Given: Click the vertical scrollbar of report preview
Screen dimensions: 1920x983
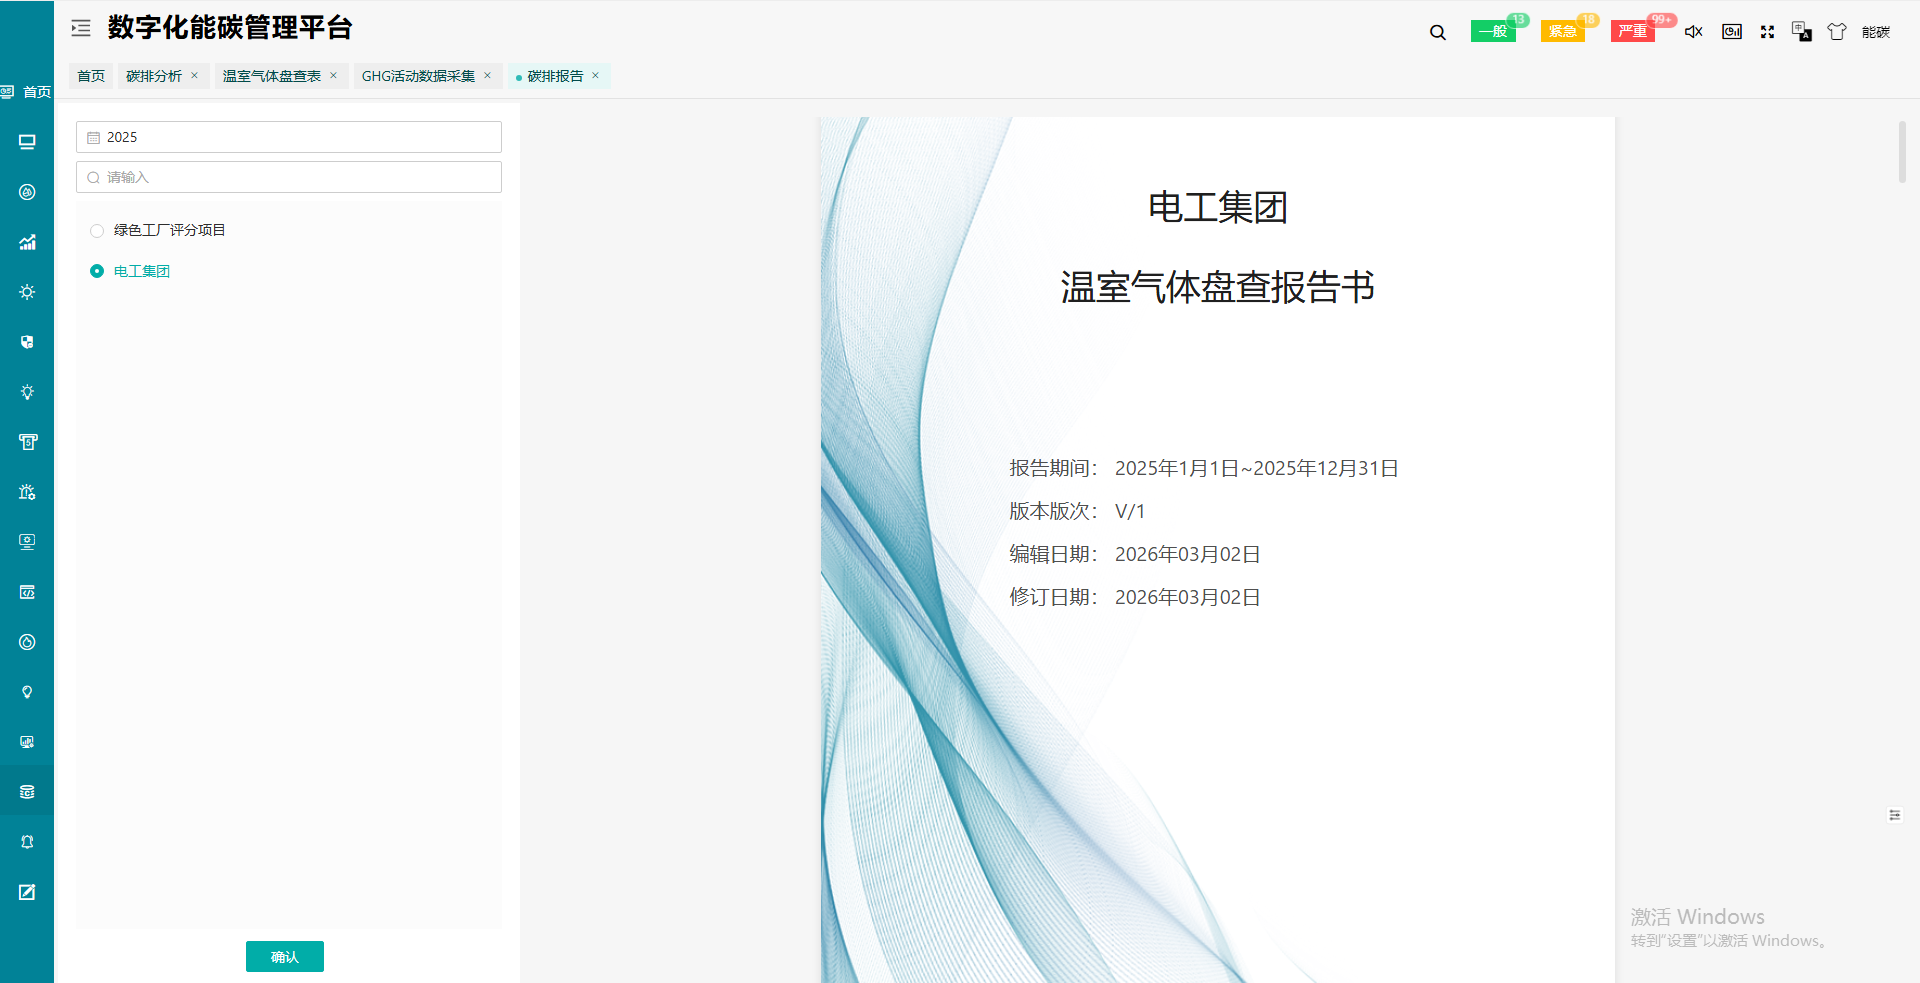Looking at the screenshot, I should (x=1902, y=152).
